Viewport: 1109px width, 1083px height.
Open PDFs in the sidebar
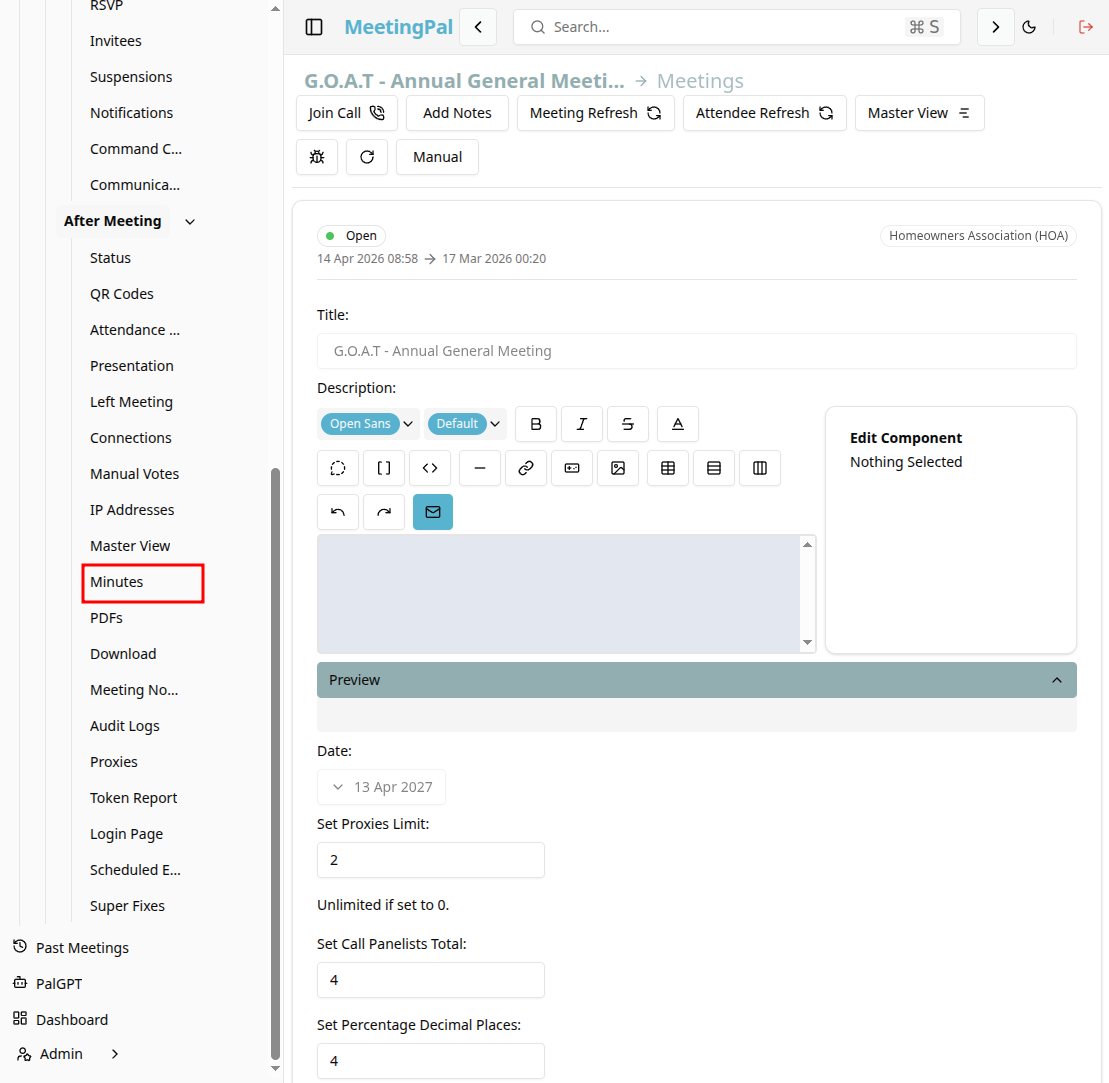106,618
